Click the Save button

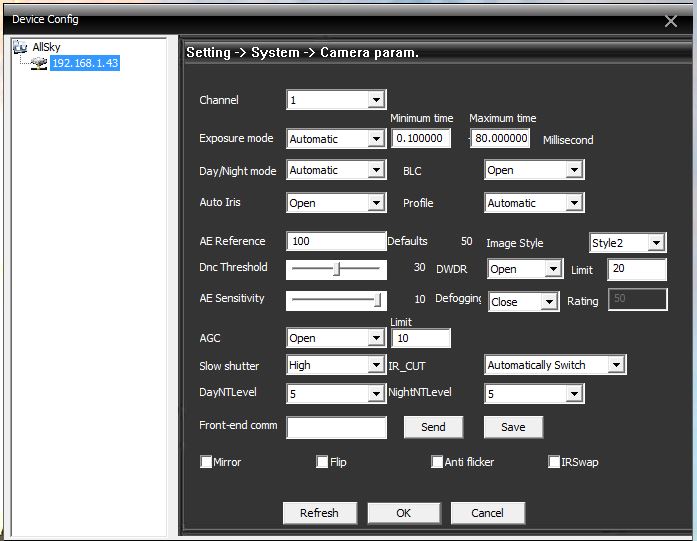[x=513, y=427]
